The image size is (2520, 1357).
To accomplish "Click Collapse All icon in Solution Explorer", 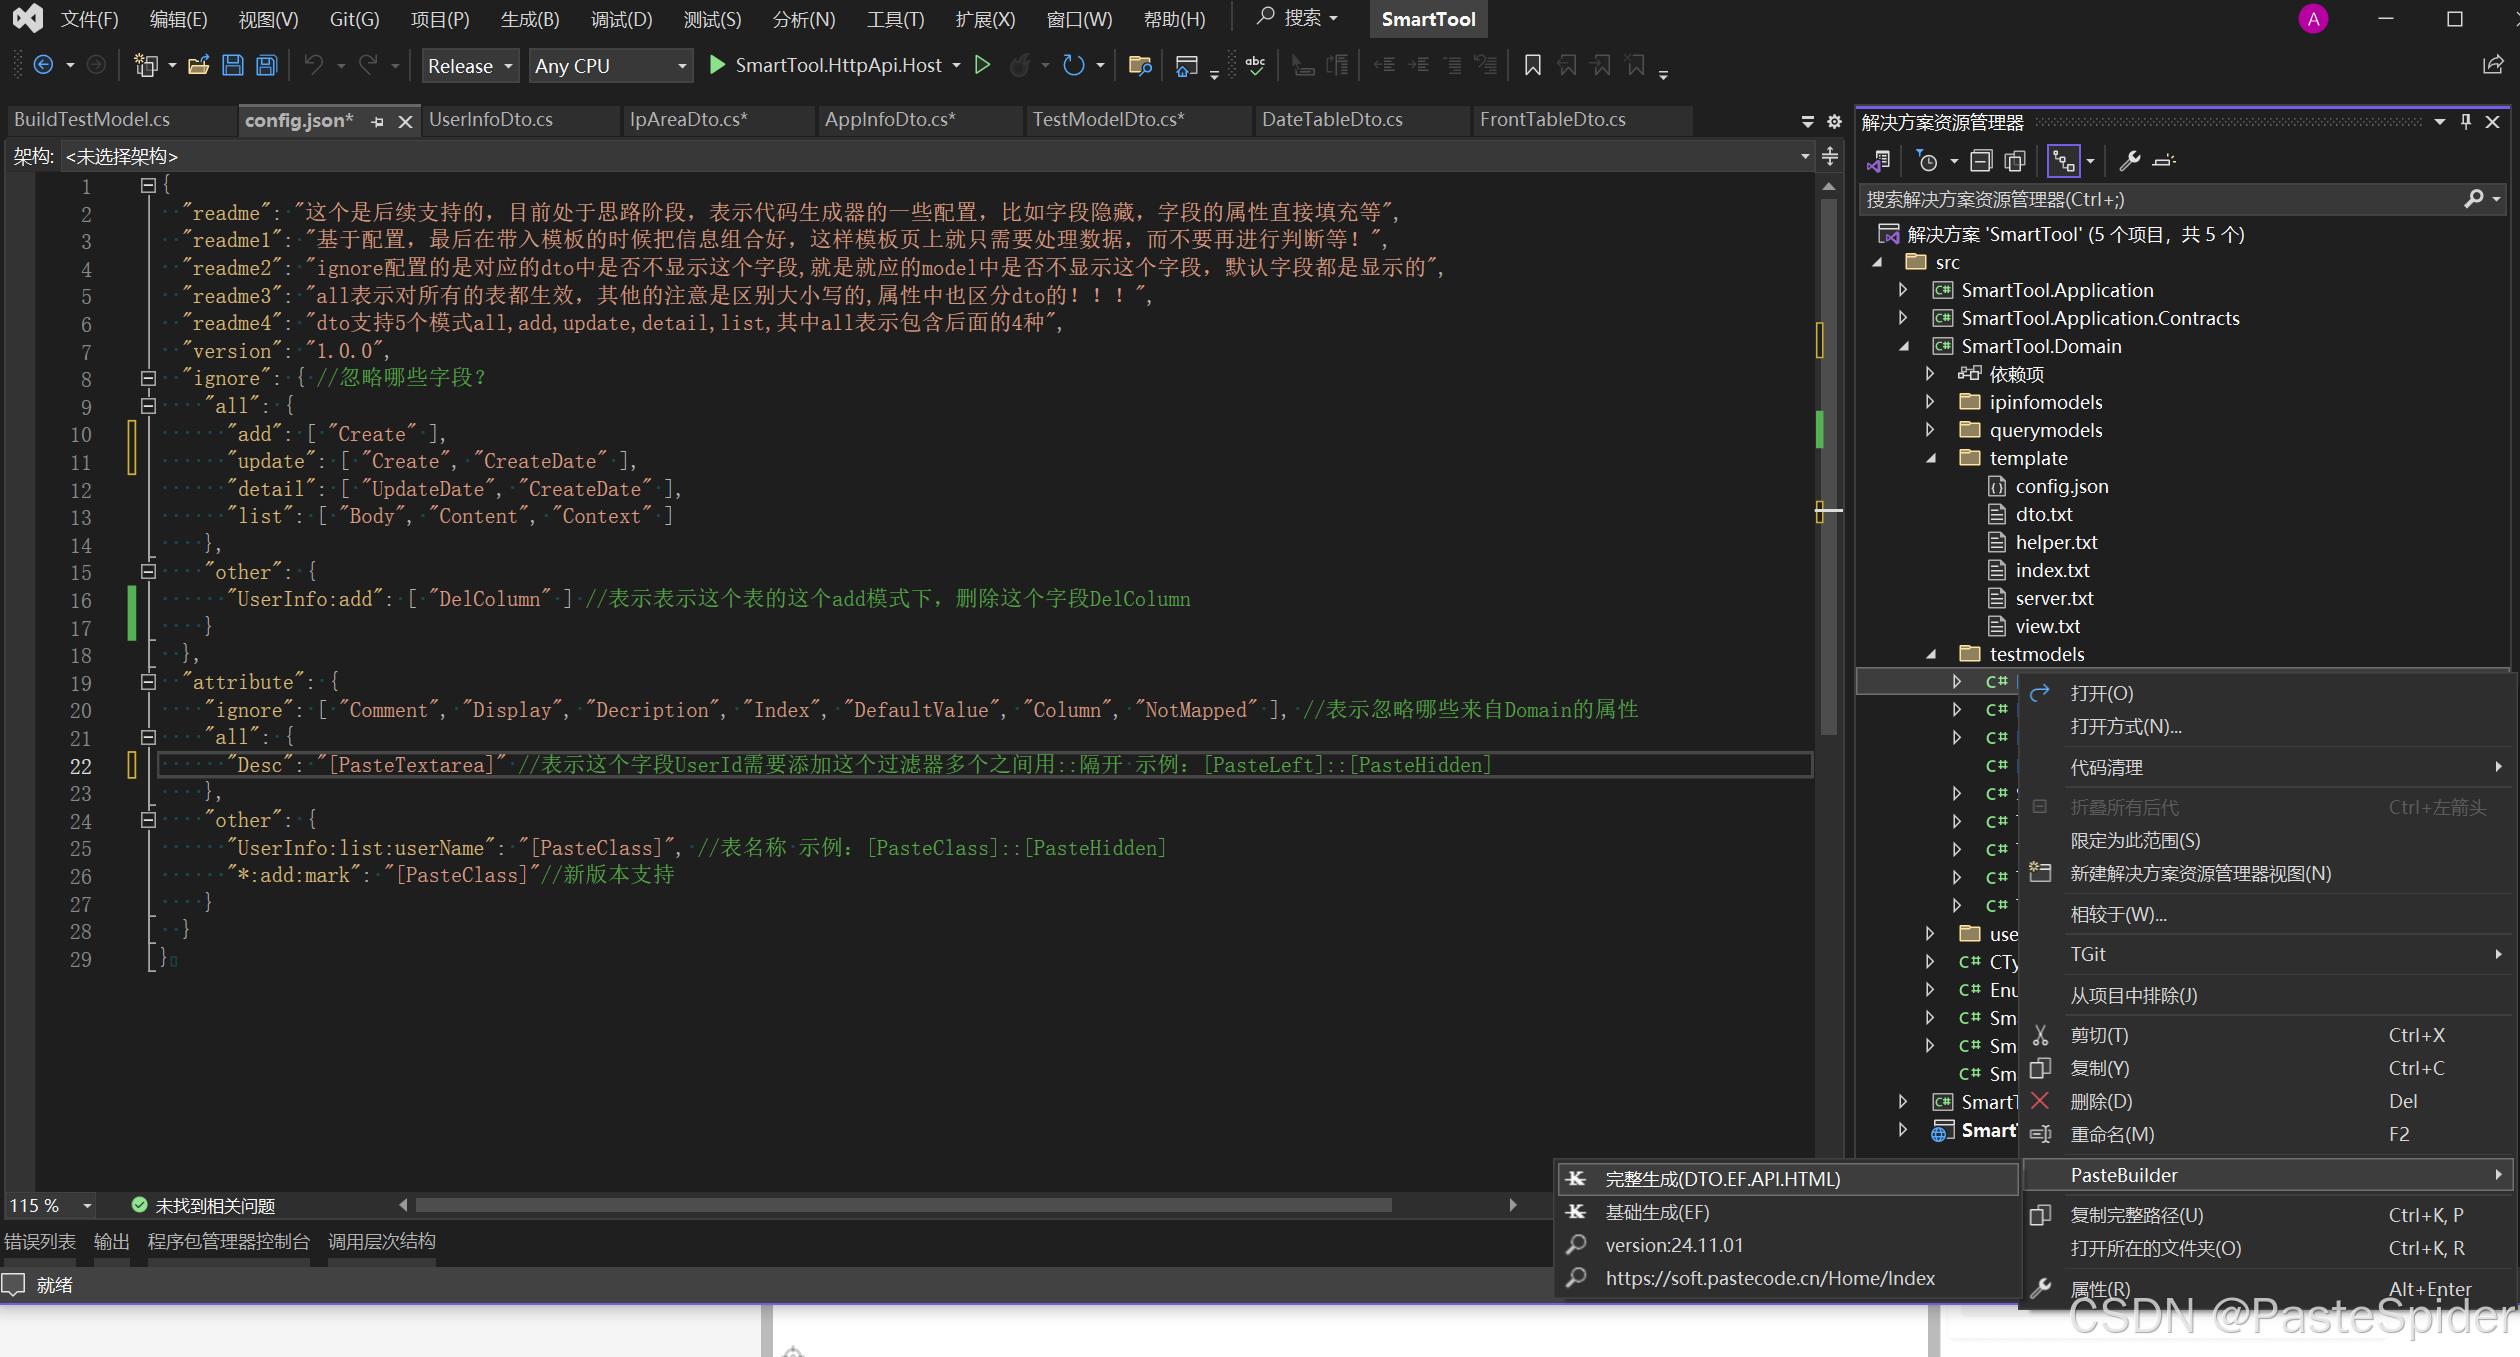I will click(1981, 161).
